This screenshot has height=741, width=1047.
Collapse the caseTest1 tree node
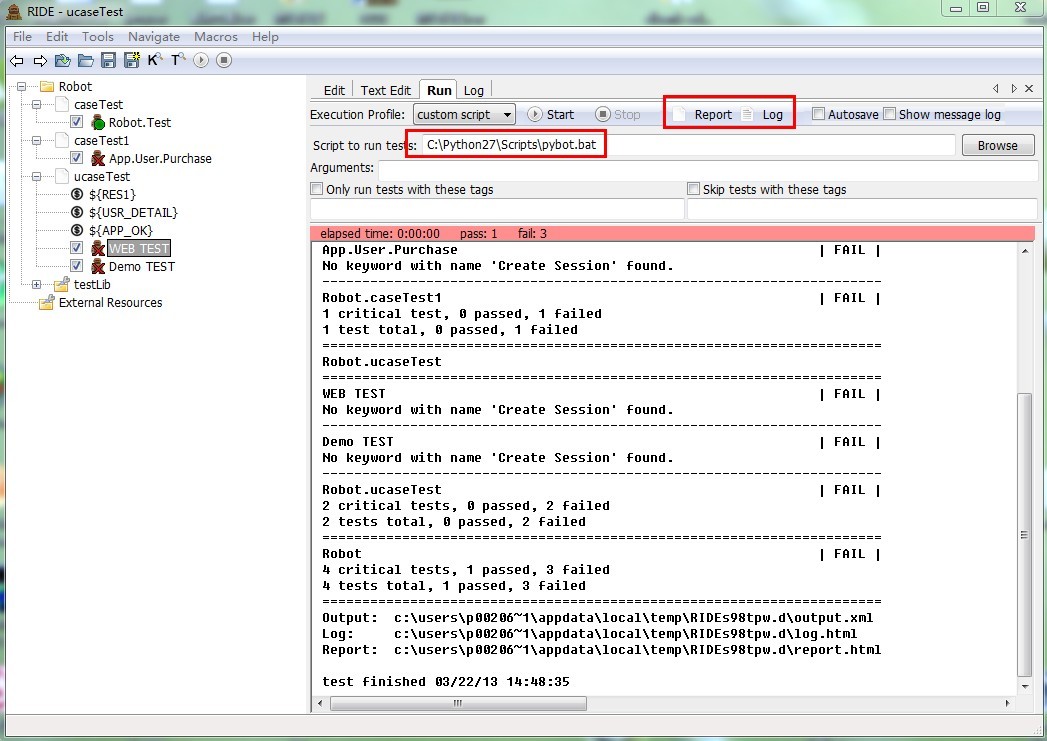coord(37,140)
